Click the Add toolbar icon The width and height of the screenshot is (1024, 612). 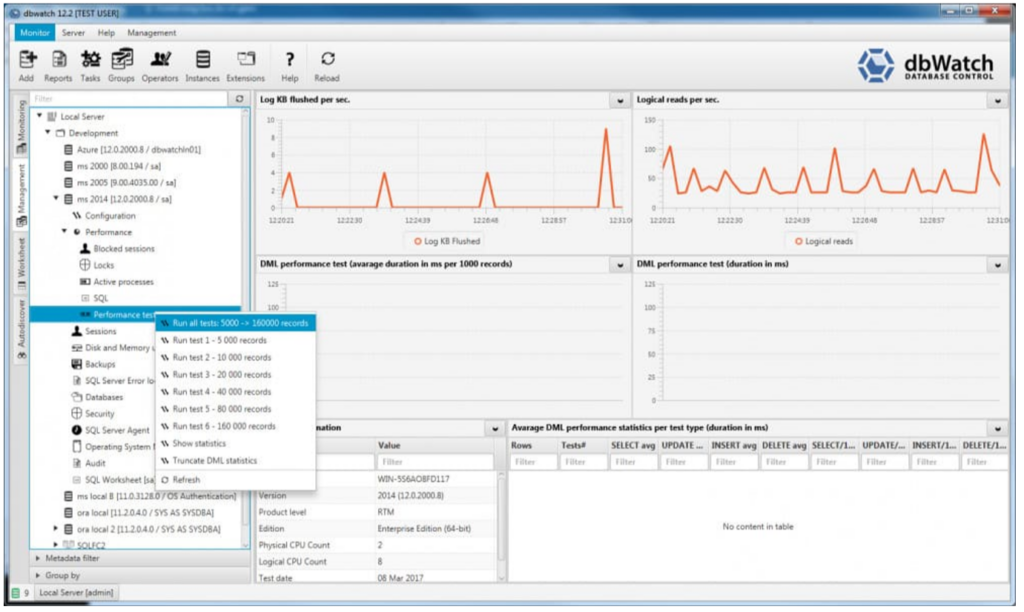coord(27,60)
